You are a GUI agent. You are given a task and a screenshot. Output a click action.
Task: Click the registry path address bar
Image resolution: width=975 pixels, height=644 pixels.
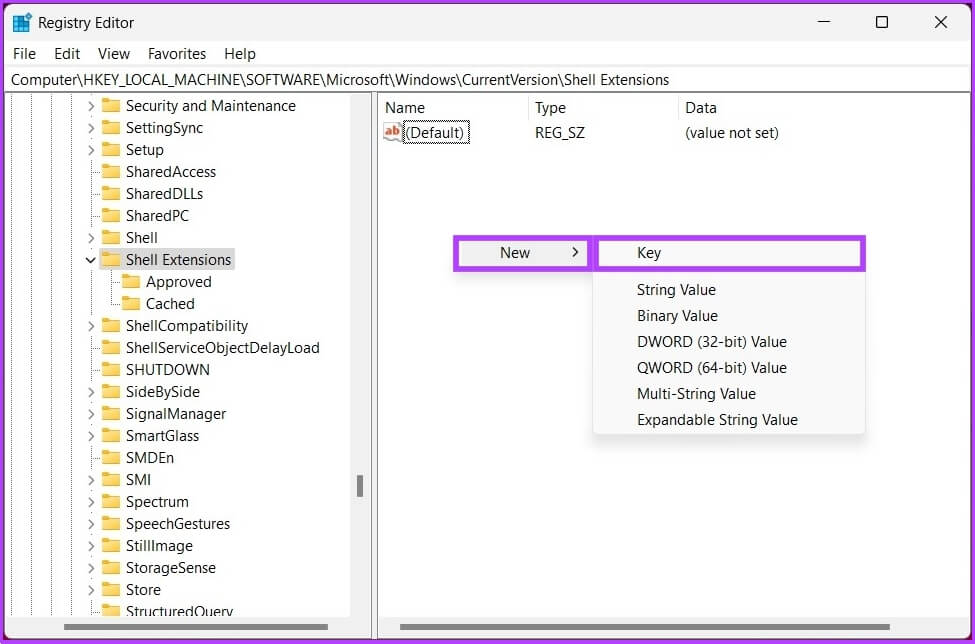pyautogui.click(x=488, y=80)
